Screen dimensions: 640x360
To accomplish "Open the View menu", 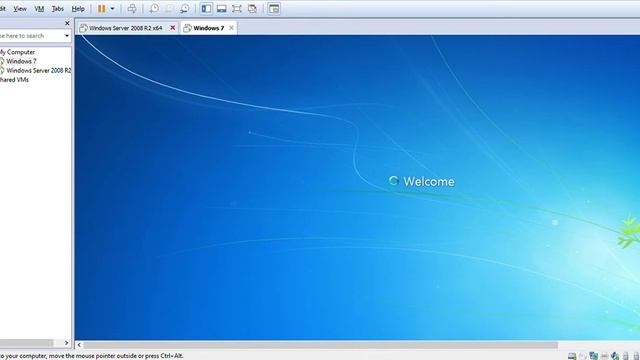I will 20,9.
